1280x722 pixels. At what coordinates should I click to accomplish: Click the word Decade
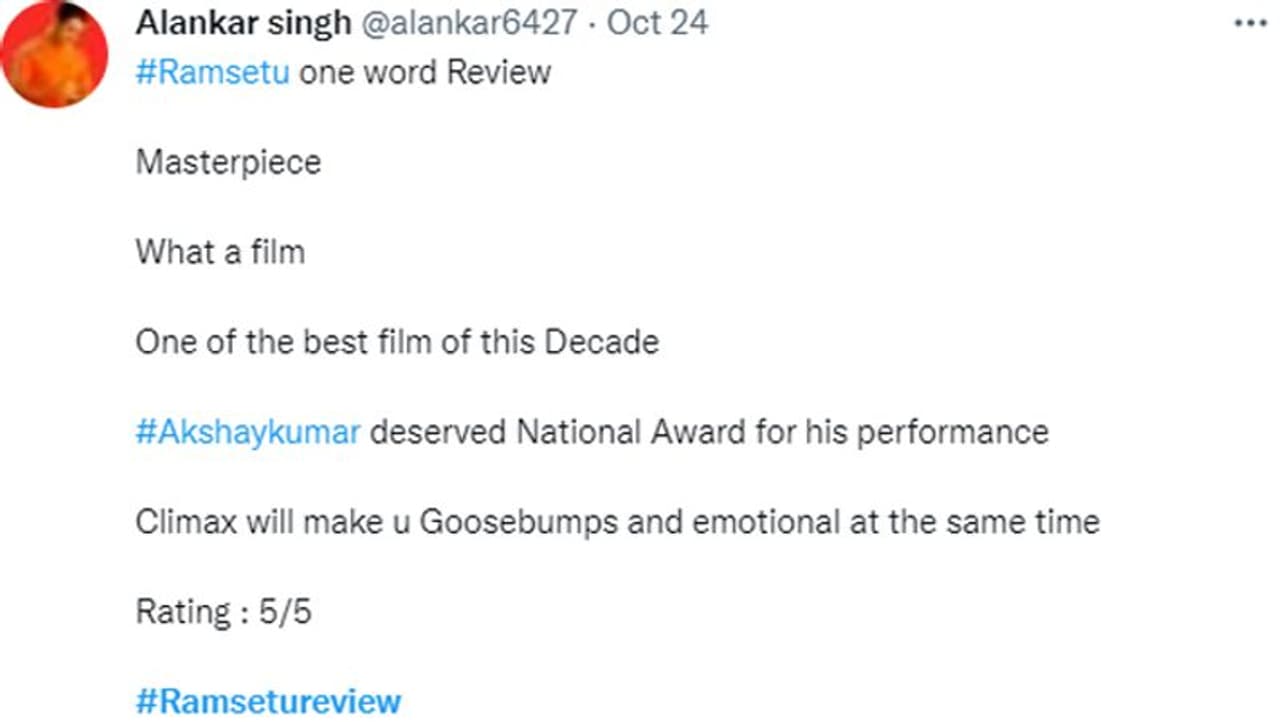click(x=601, y=342)
